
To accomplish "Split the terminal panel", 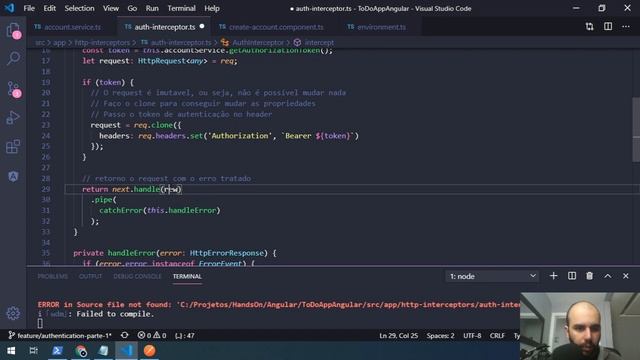I will 572,276.
